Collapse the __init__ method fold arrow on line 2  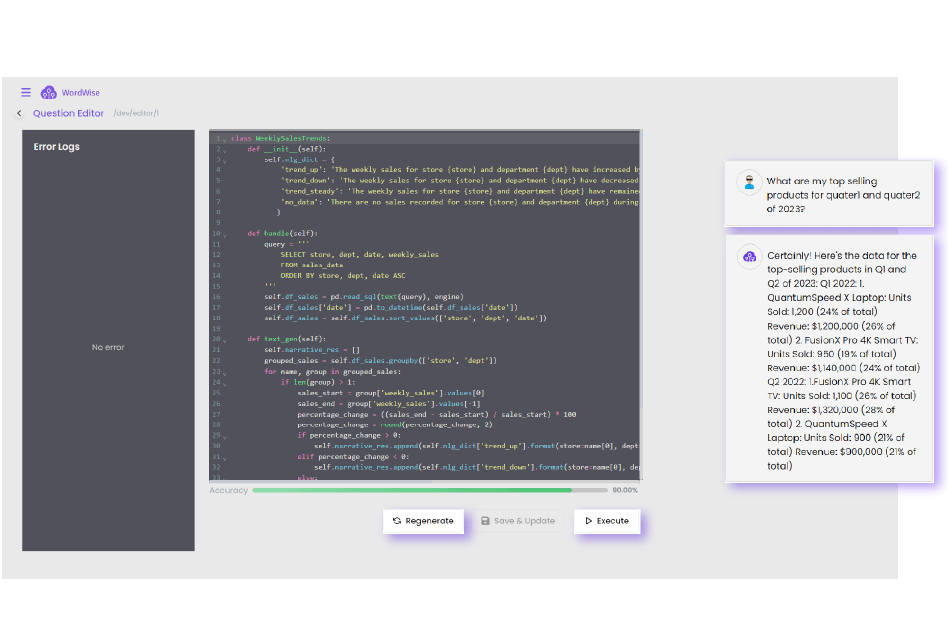tap(225, 149)
